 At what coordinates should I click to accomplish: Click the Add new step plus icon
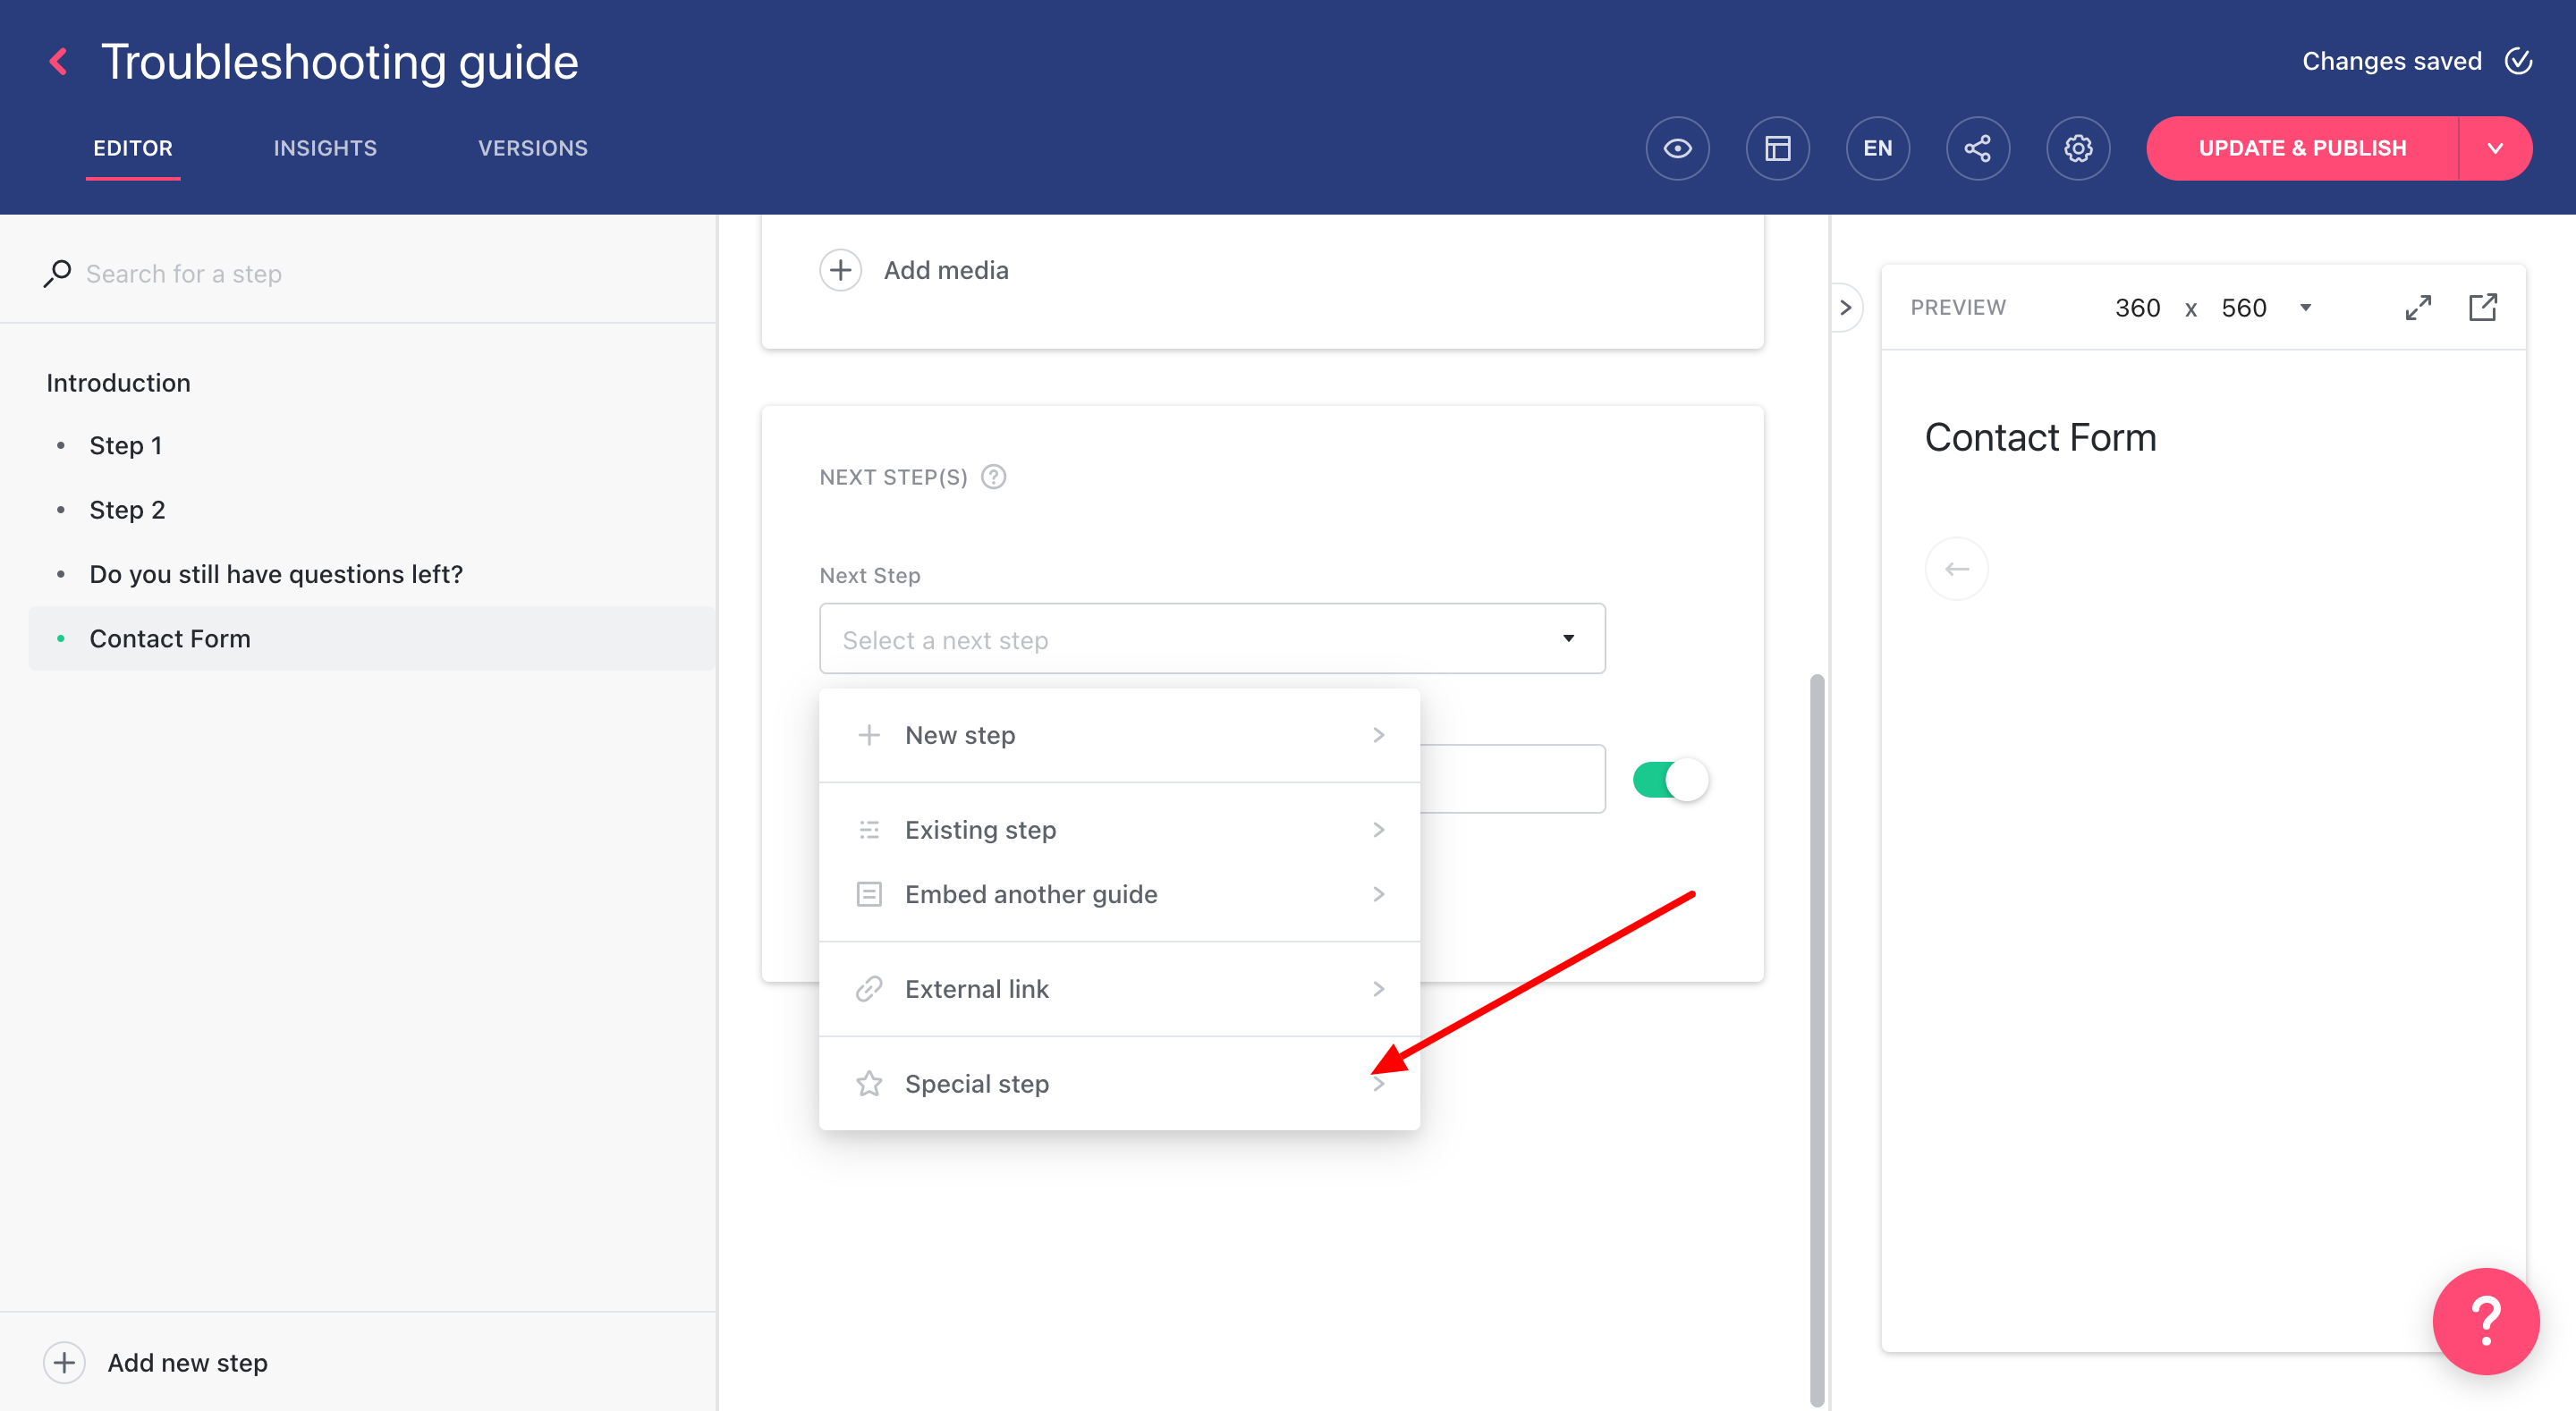pyautogui.click(x=64, y=1362)
